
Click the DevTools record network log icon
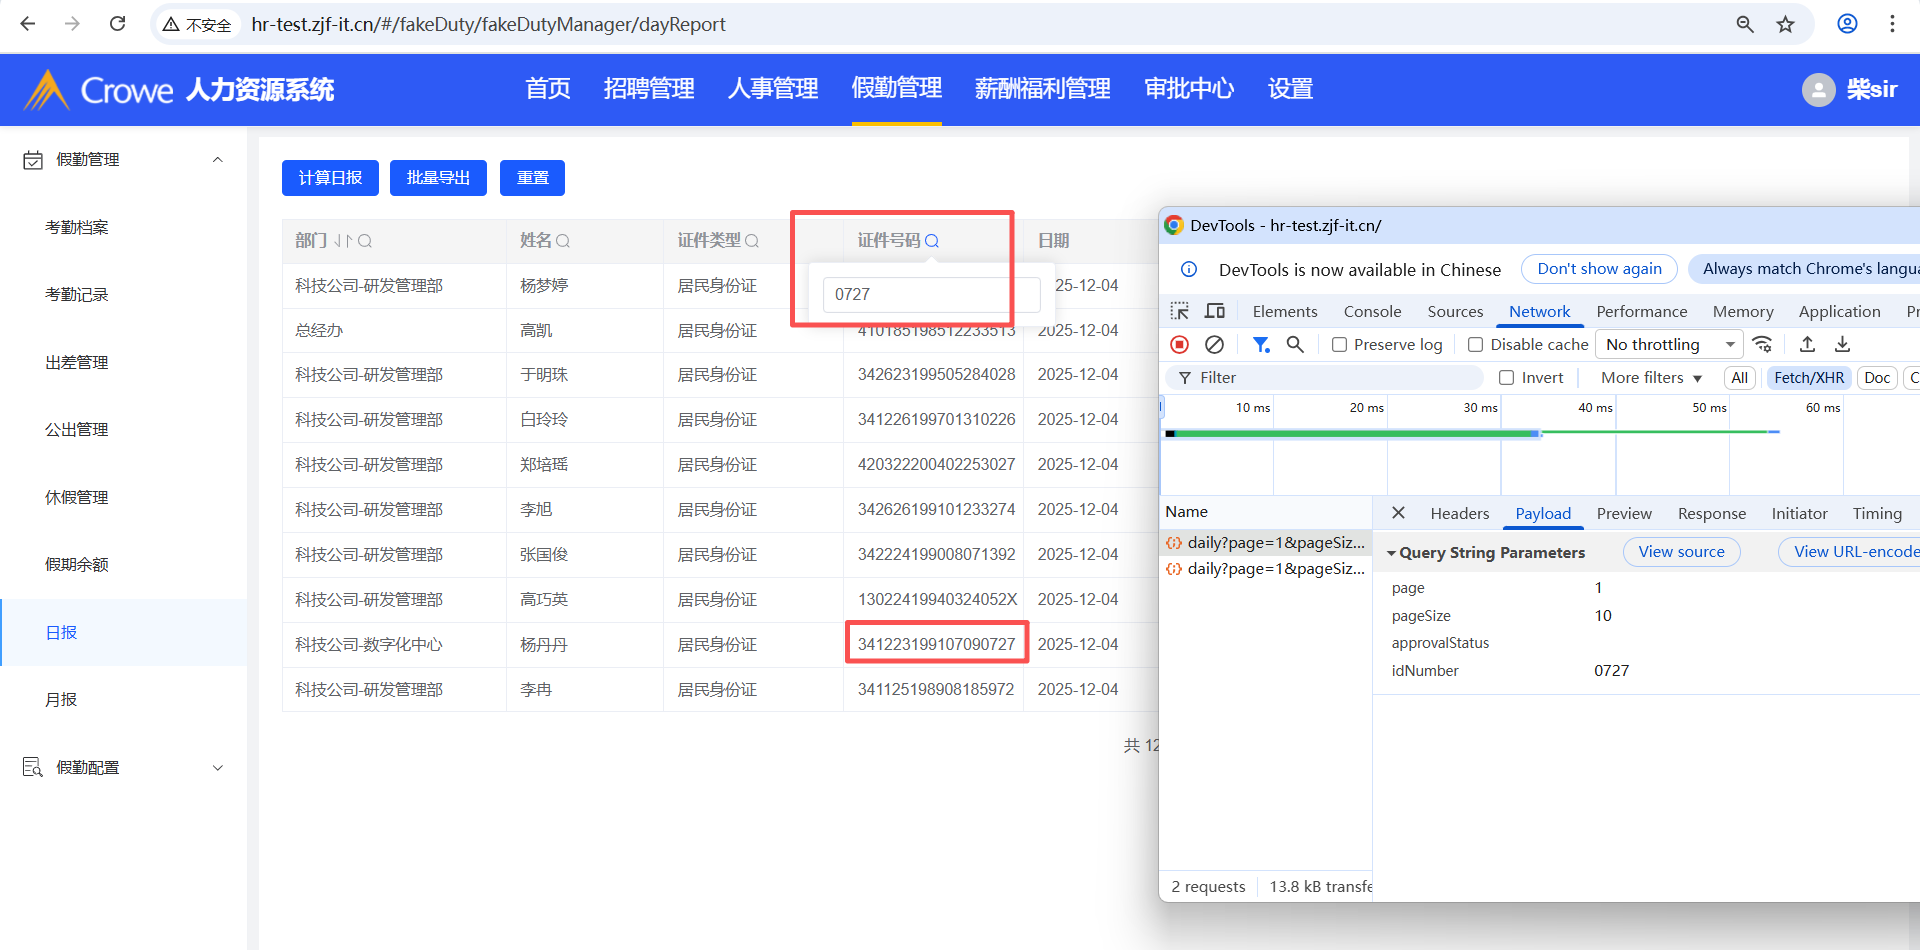[x=1180, y=344]
